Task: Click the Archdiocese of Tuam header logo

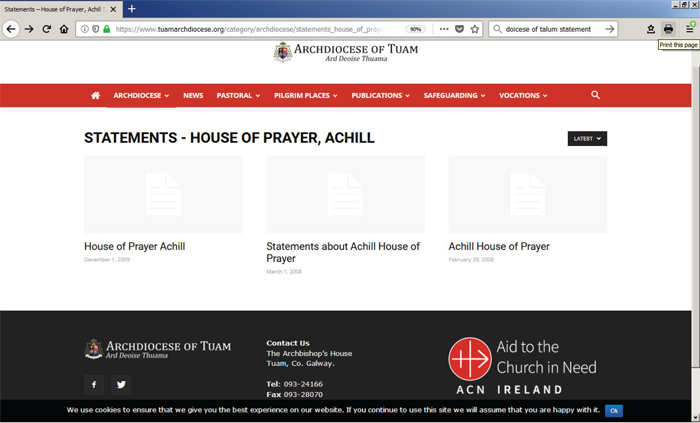Action: 346,53
